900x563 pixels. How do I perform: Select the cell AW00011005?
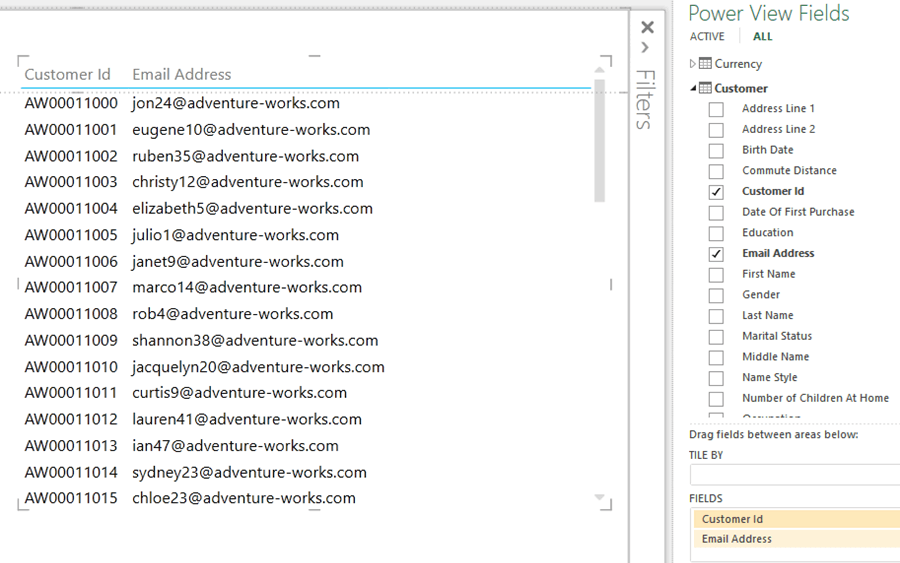71,235
